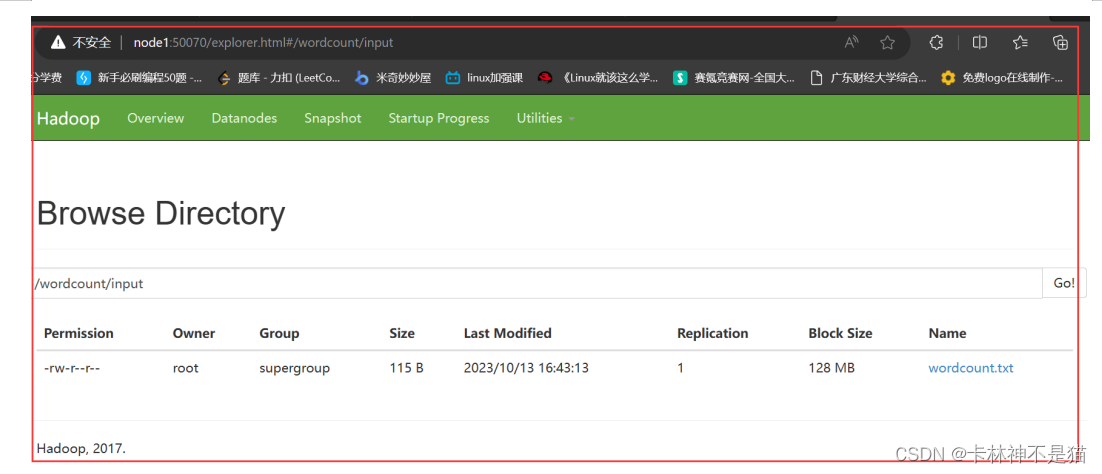Click the Group column header
Image resolution: width=1102 pixels, height=474 pixels.
click(x=279, y=333)
